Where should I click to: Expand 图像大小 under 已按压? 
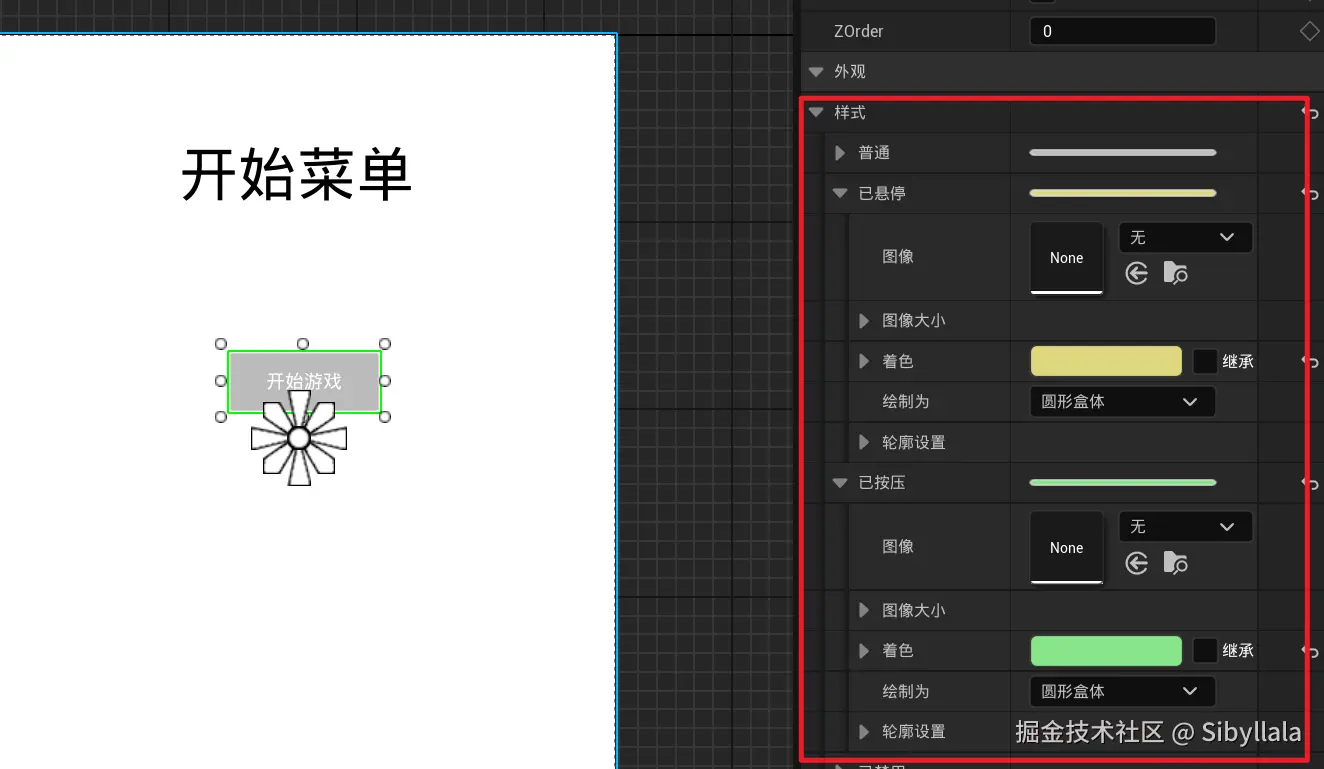coord(864,610)
